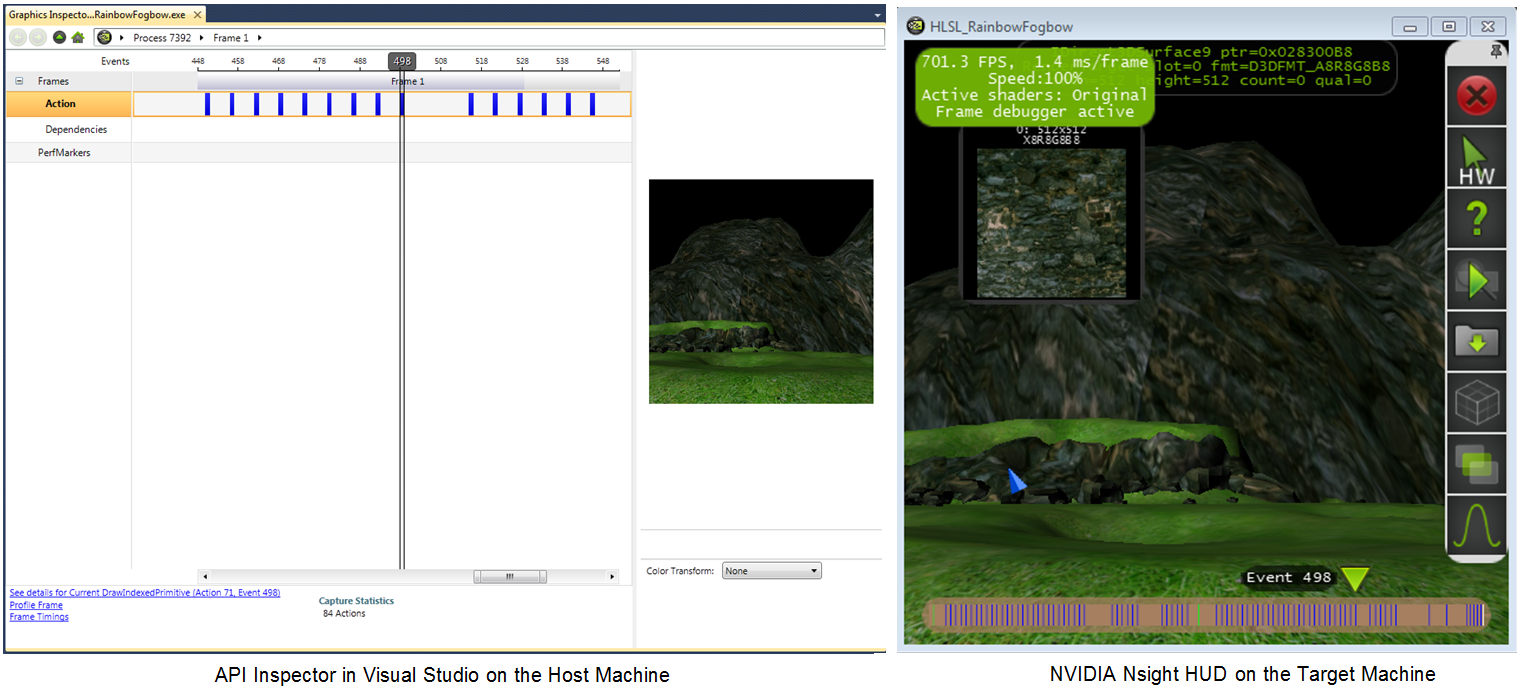This screenshot has width=1520, height=693.
Task: Click the red X icon to stop the Nsight session
Action: (x=1477, y=96)
